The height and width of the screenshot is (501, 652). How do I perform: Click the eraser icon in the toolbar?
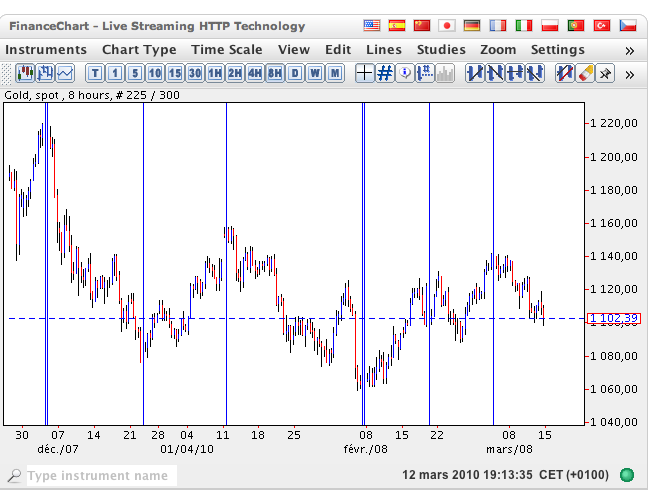click(x=585, y=72)
